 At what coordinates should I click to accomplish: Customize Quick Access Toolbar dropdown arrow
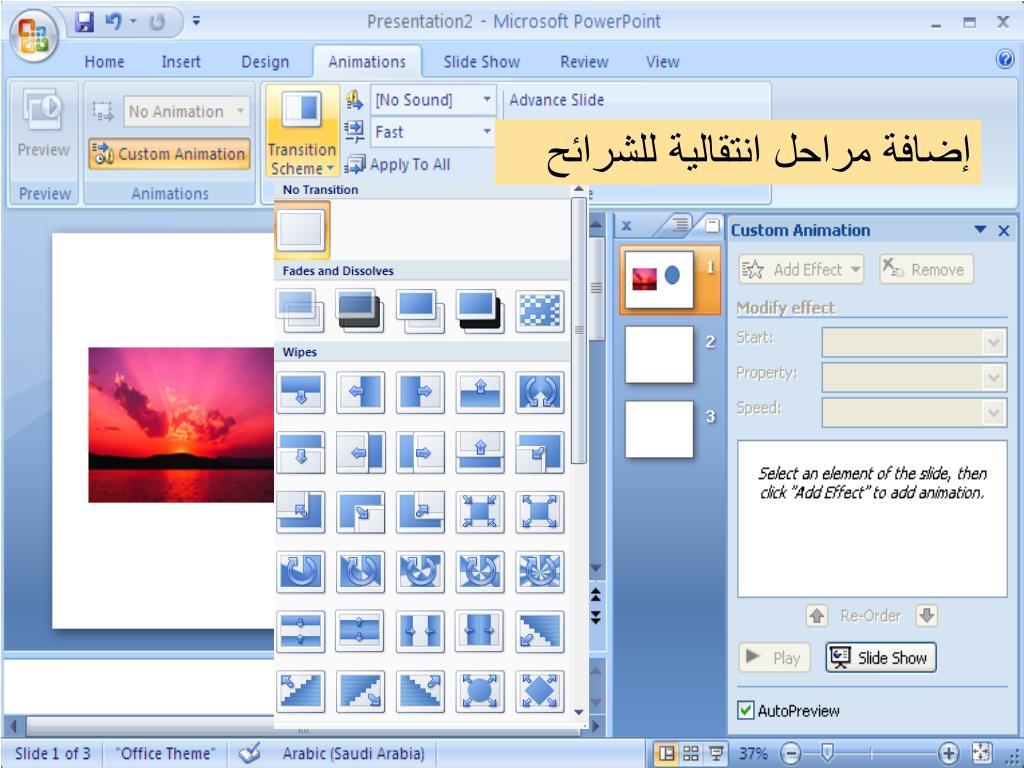click(x=196, y=22)
